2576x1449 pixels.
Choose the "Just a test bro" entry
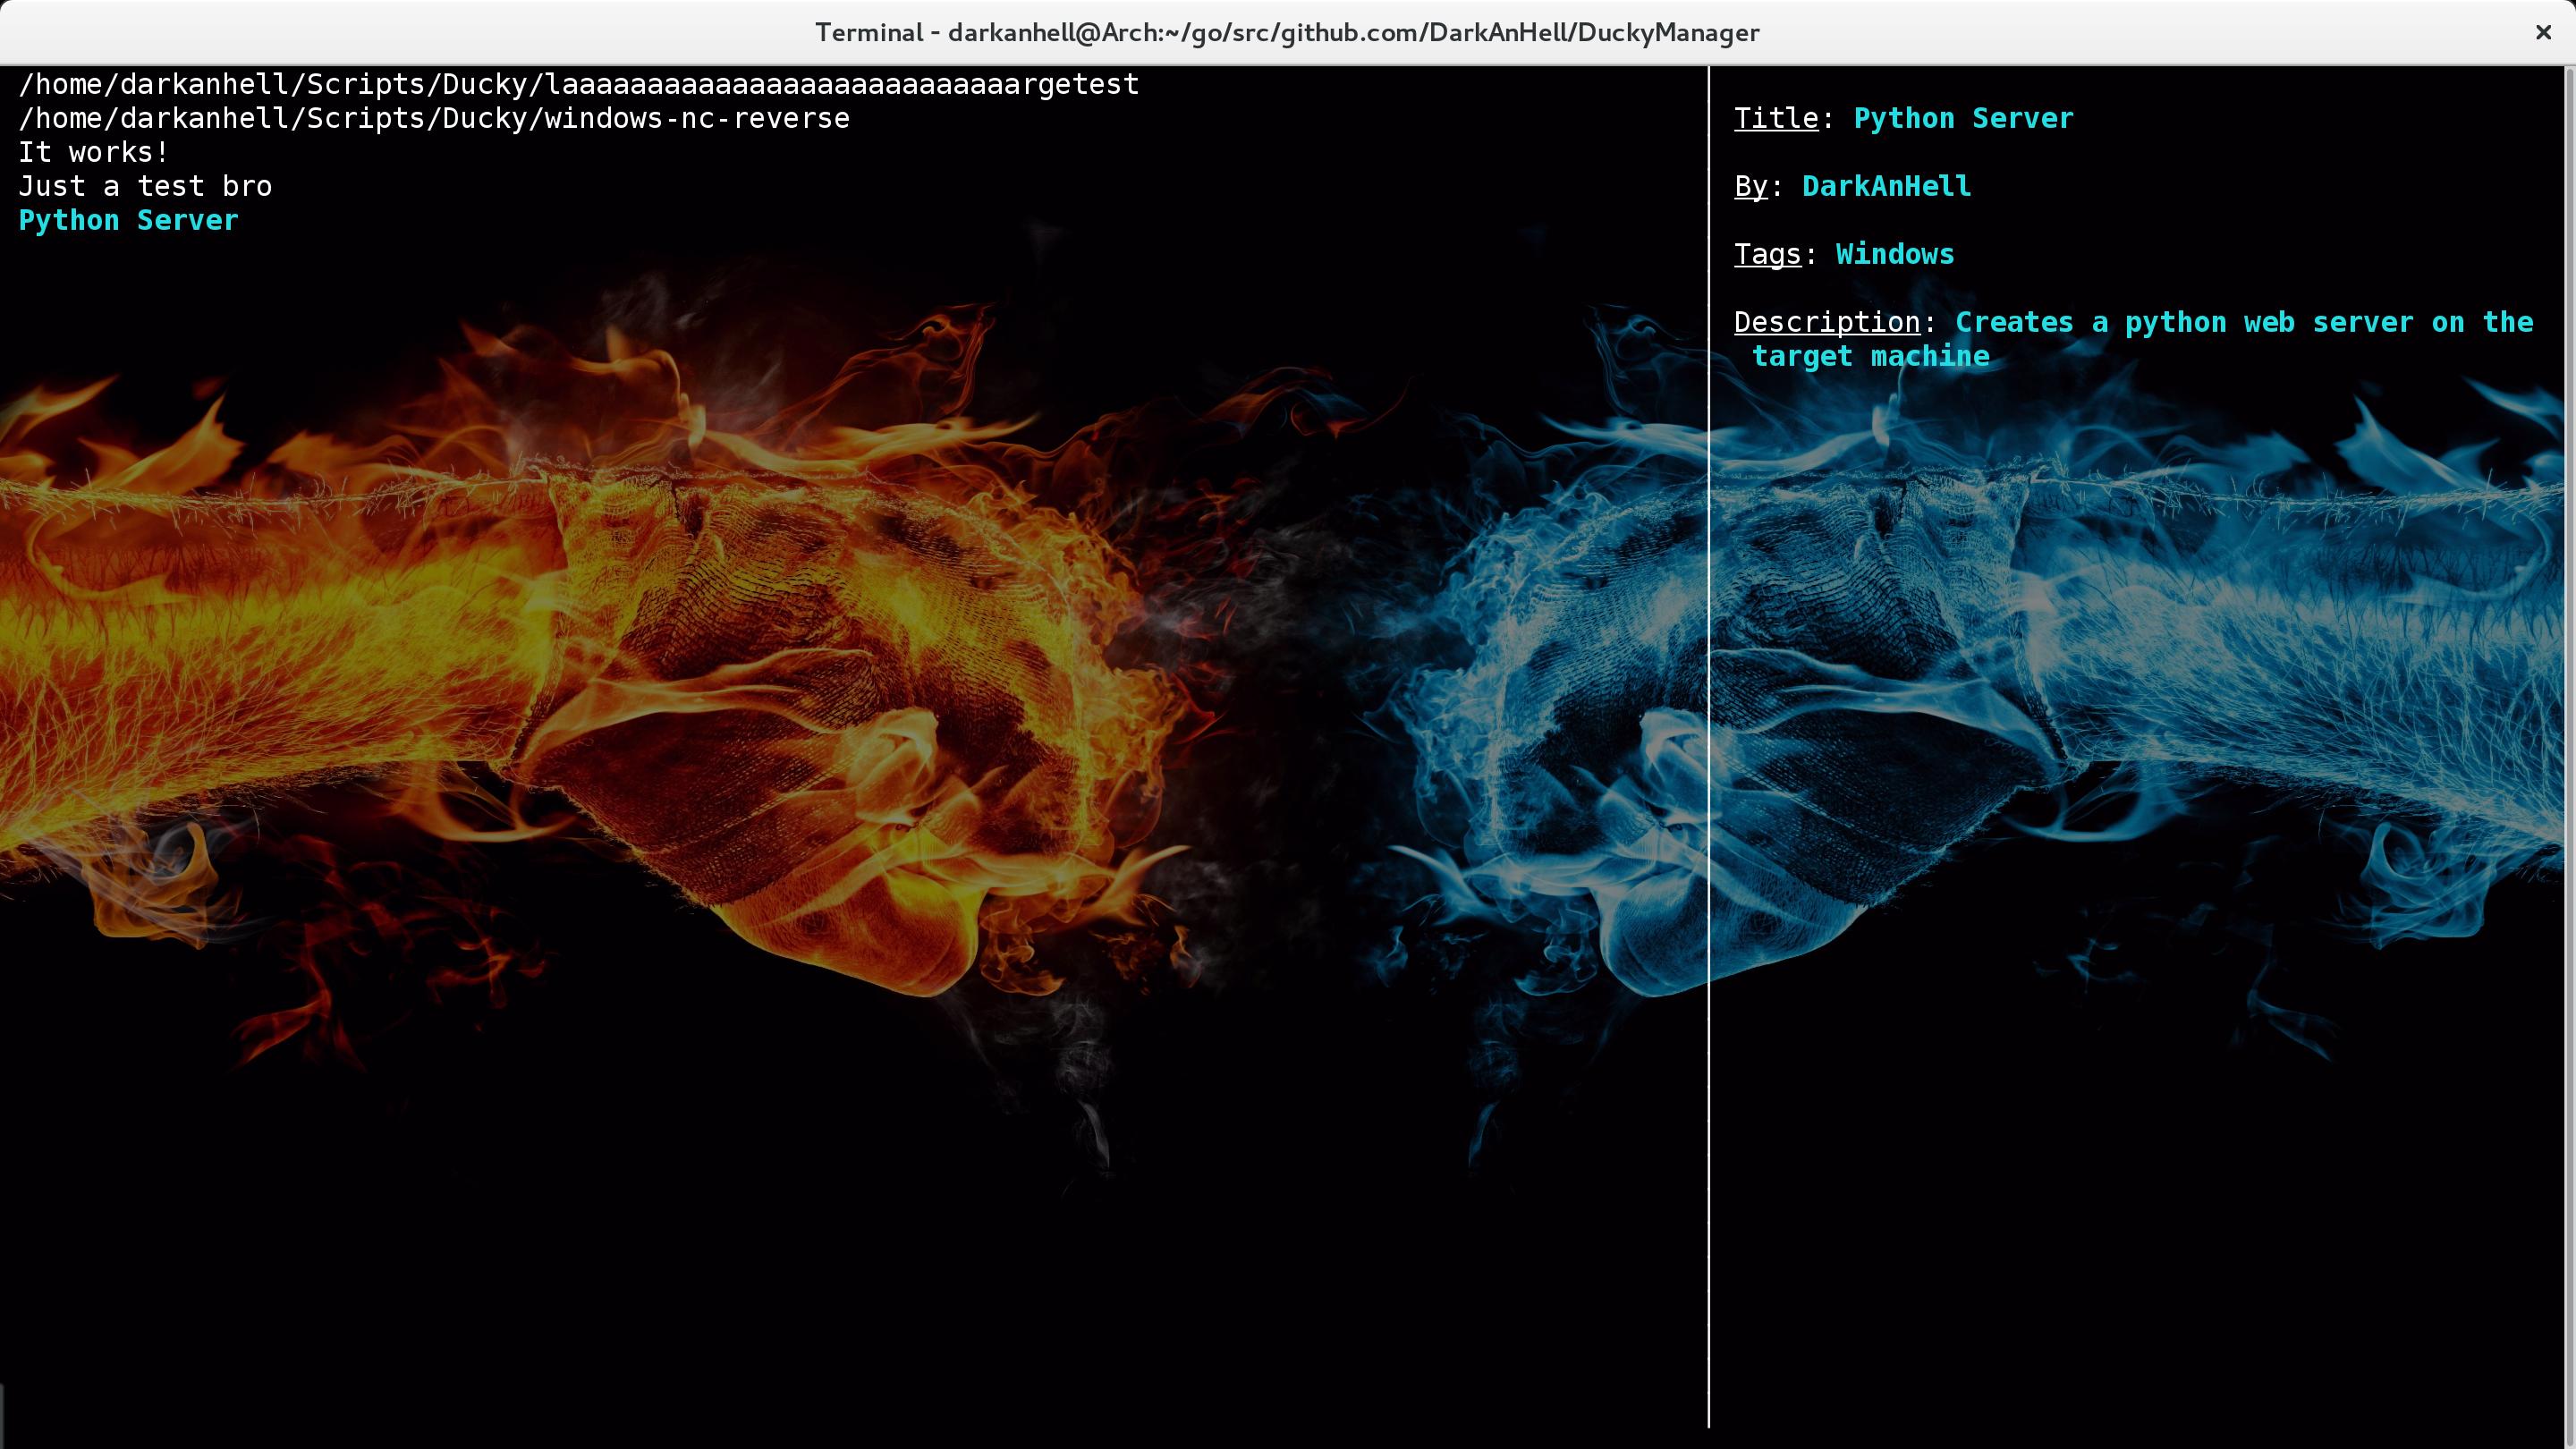[x=145, y=186]
